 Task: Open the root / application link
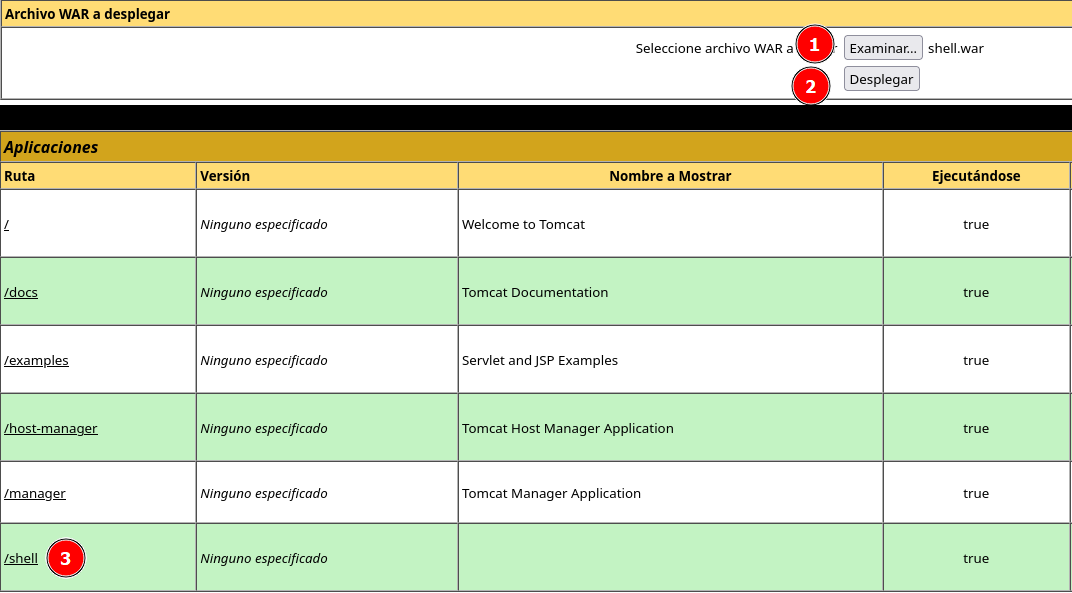coord(7,225)
